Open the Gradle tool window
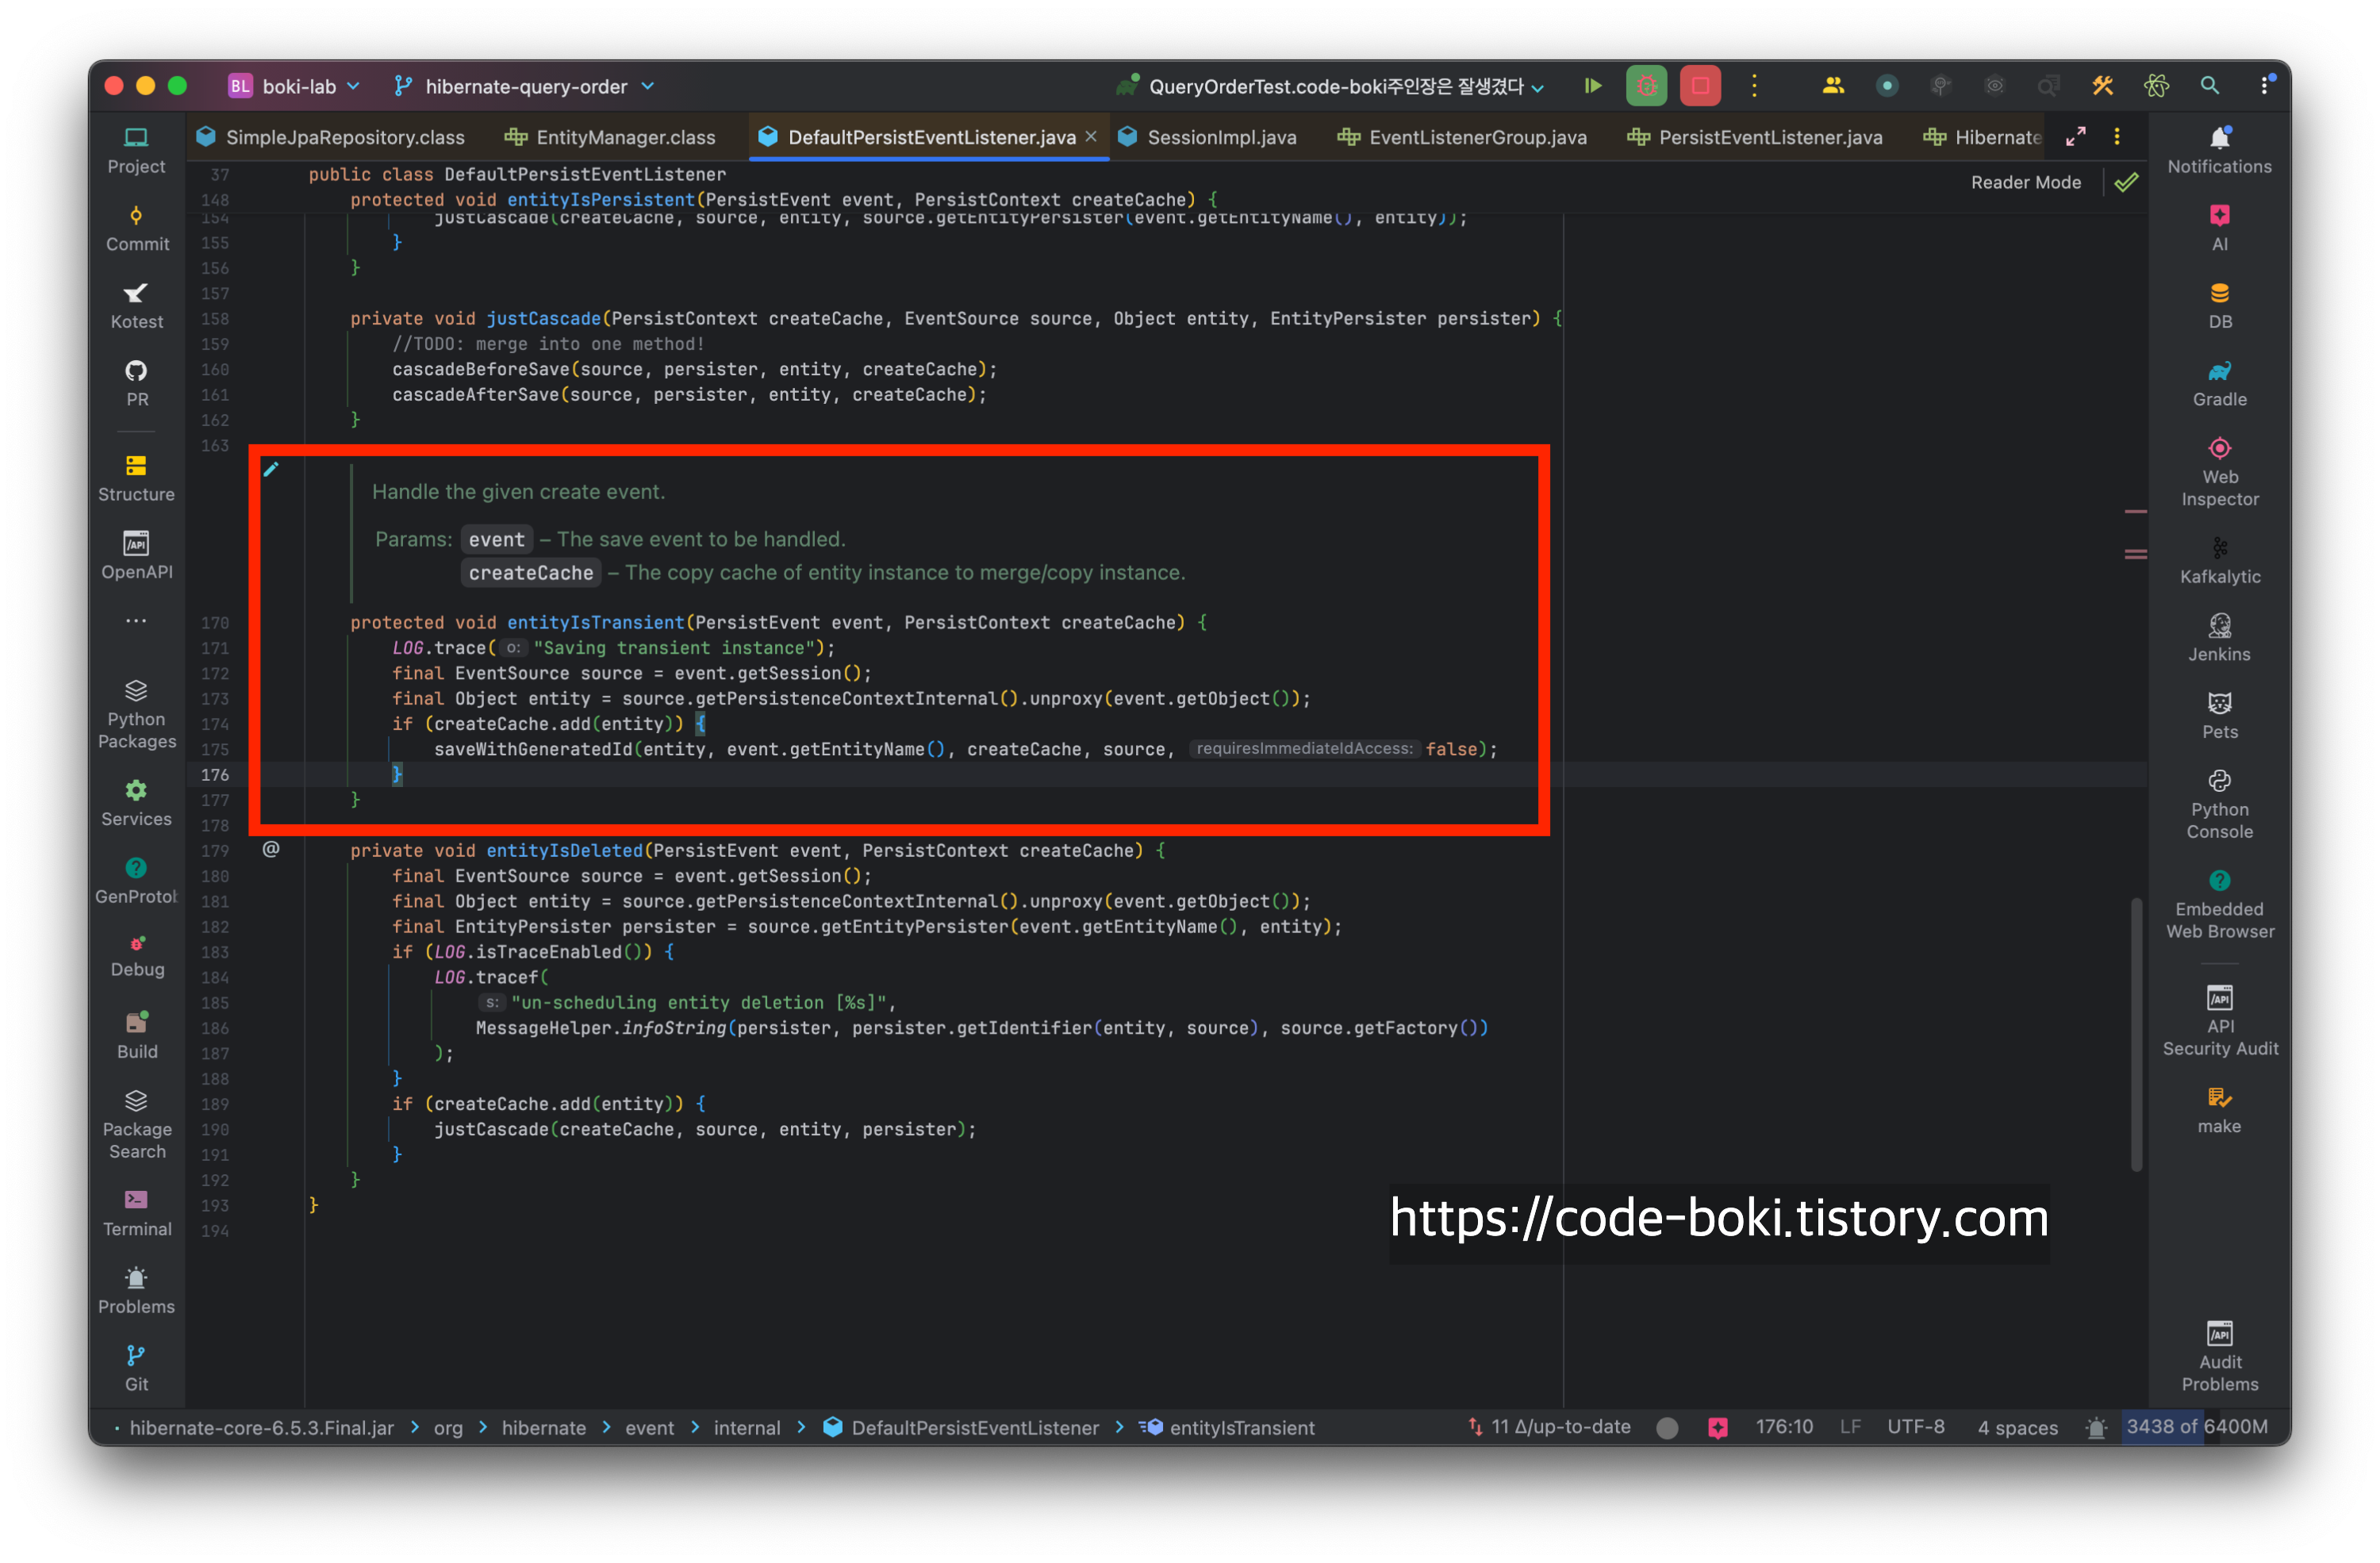The height and width of the screenshot is (1563, 2380). [x=2219, y=383]
